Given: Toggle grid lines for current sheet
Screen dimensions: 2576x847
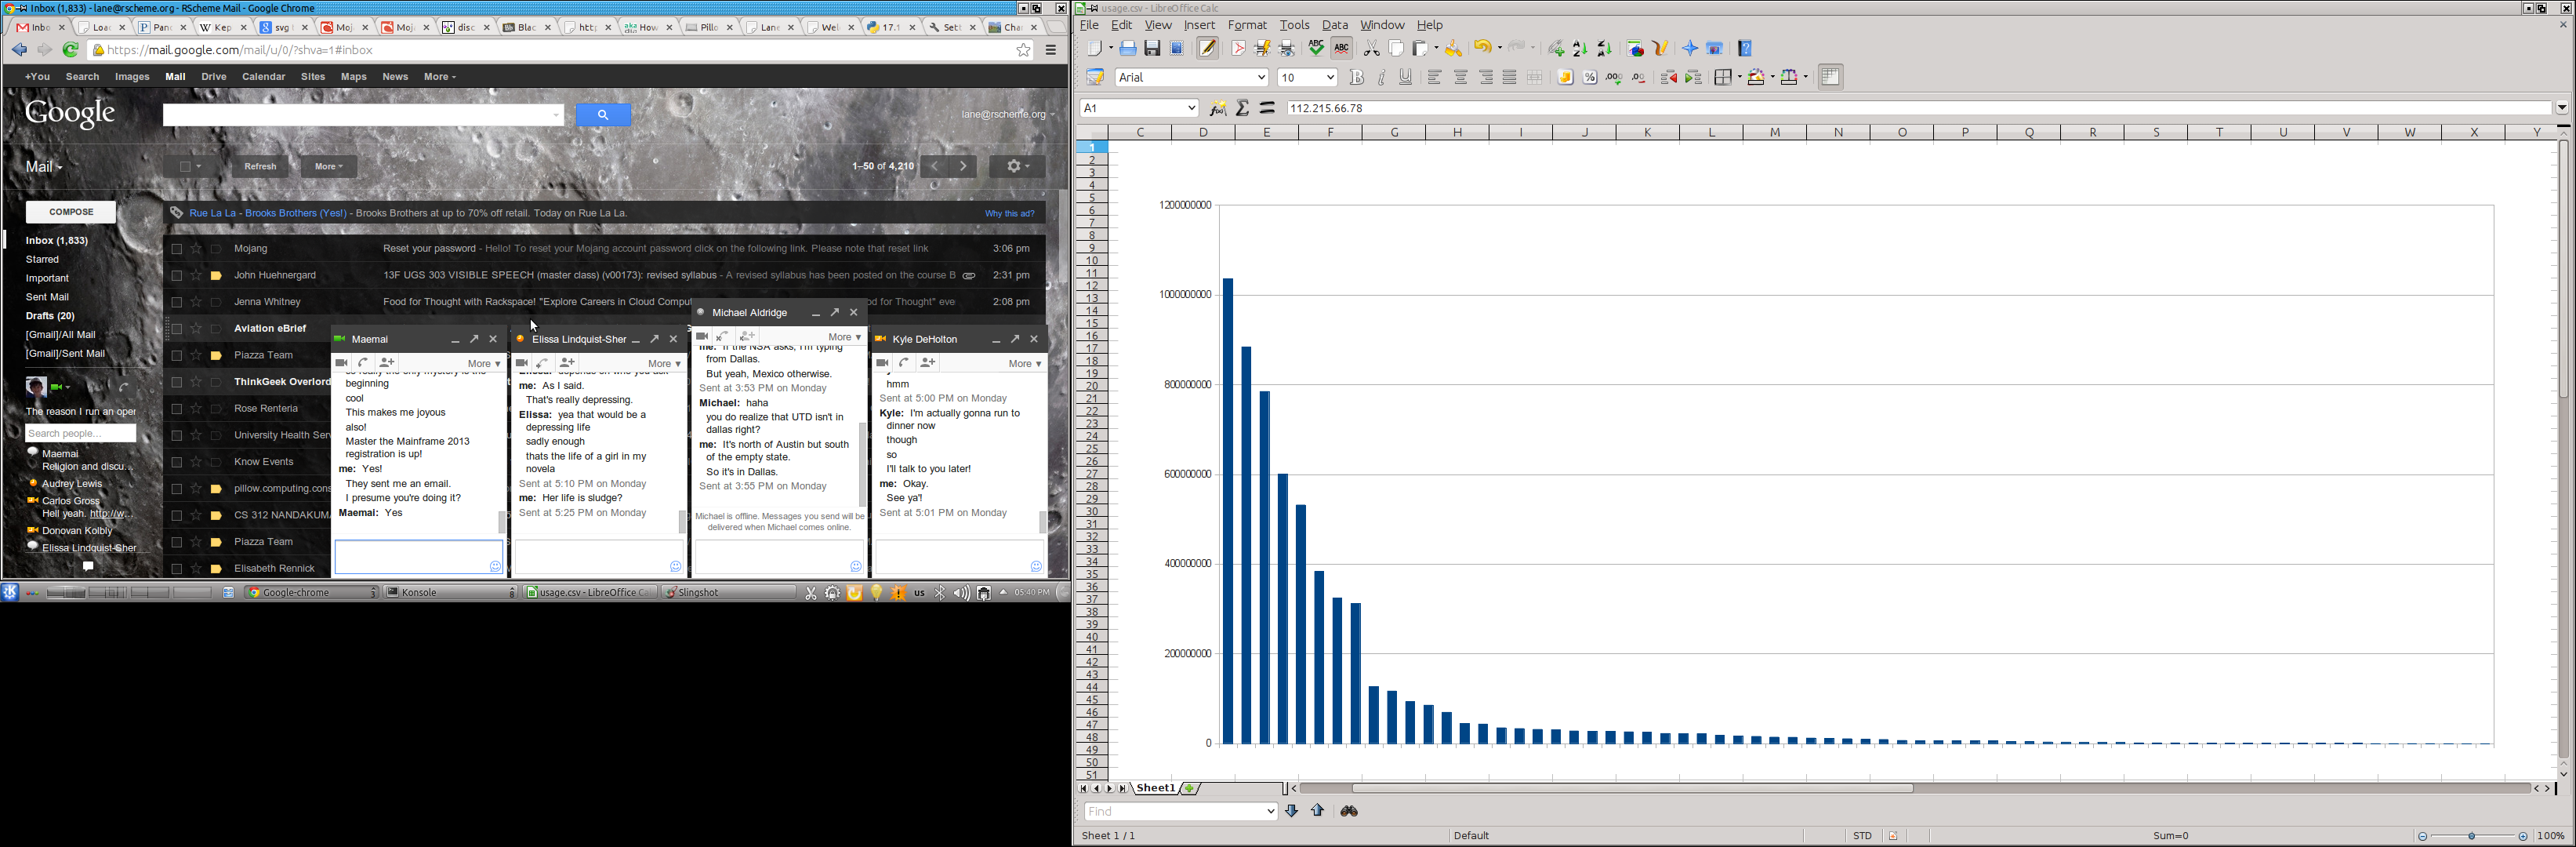Looking at the screenshot, I should click(x=1831, y=77).
